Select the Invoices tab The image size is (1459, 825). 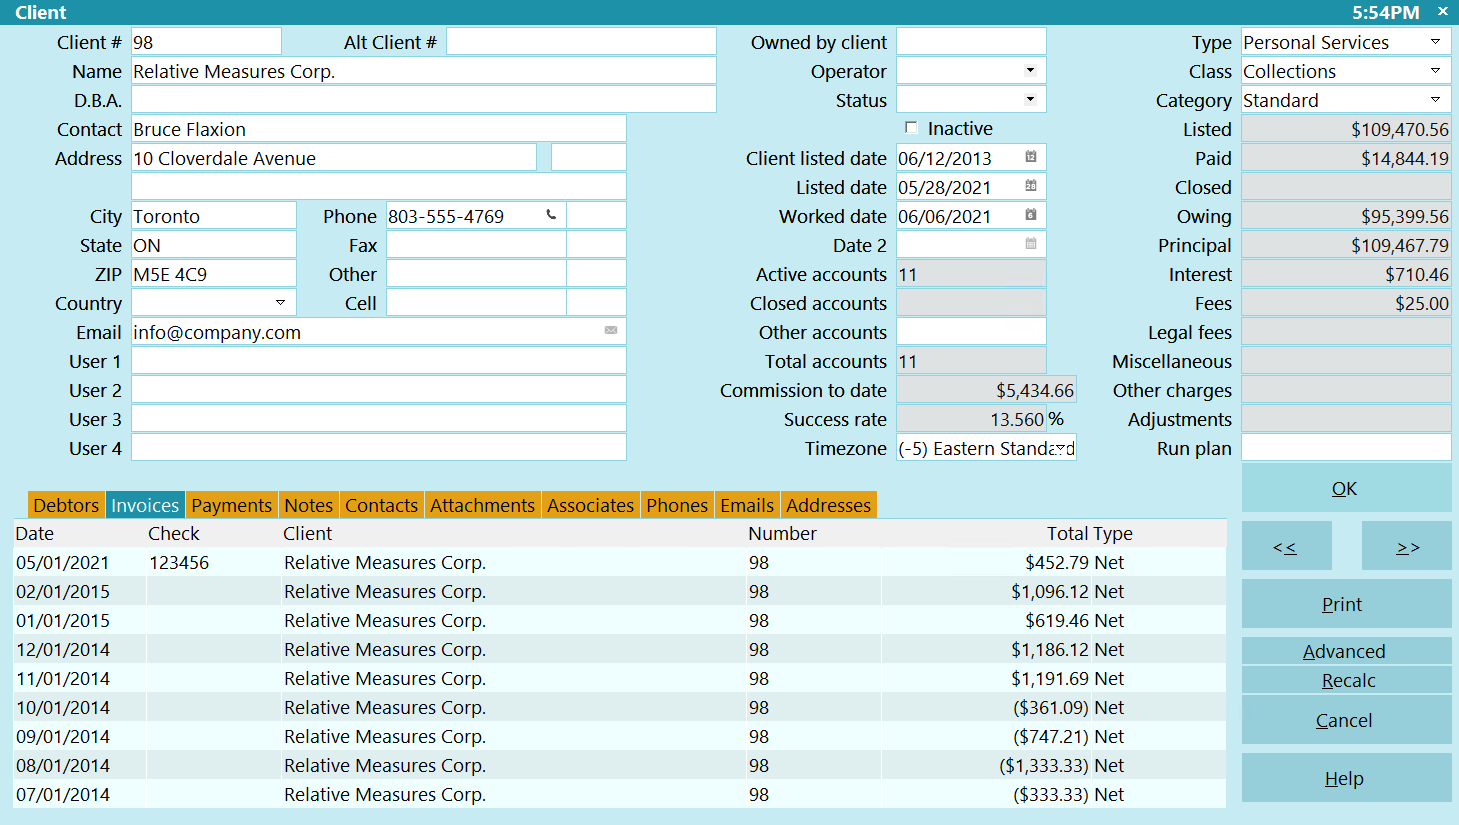click(145, 505)
